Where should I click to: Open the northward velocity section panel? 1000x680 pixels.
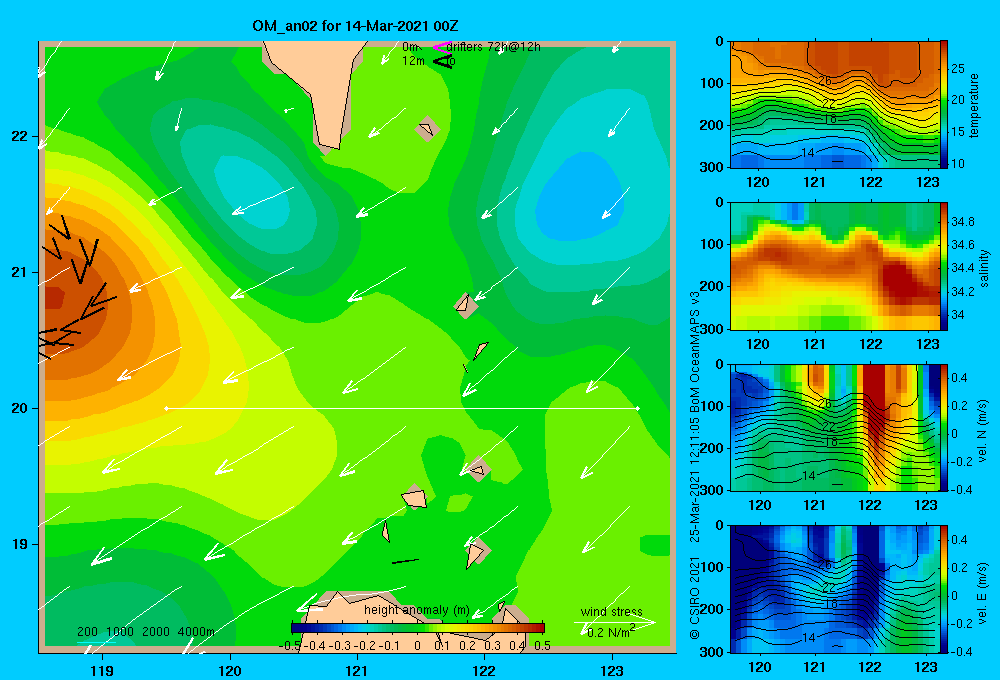click(x=835, y=427)
